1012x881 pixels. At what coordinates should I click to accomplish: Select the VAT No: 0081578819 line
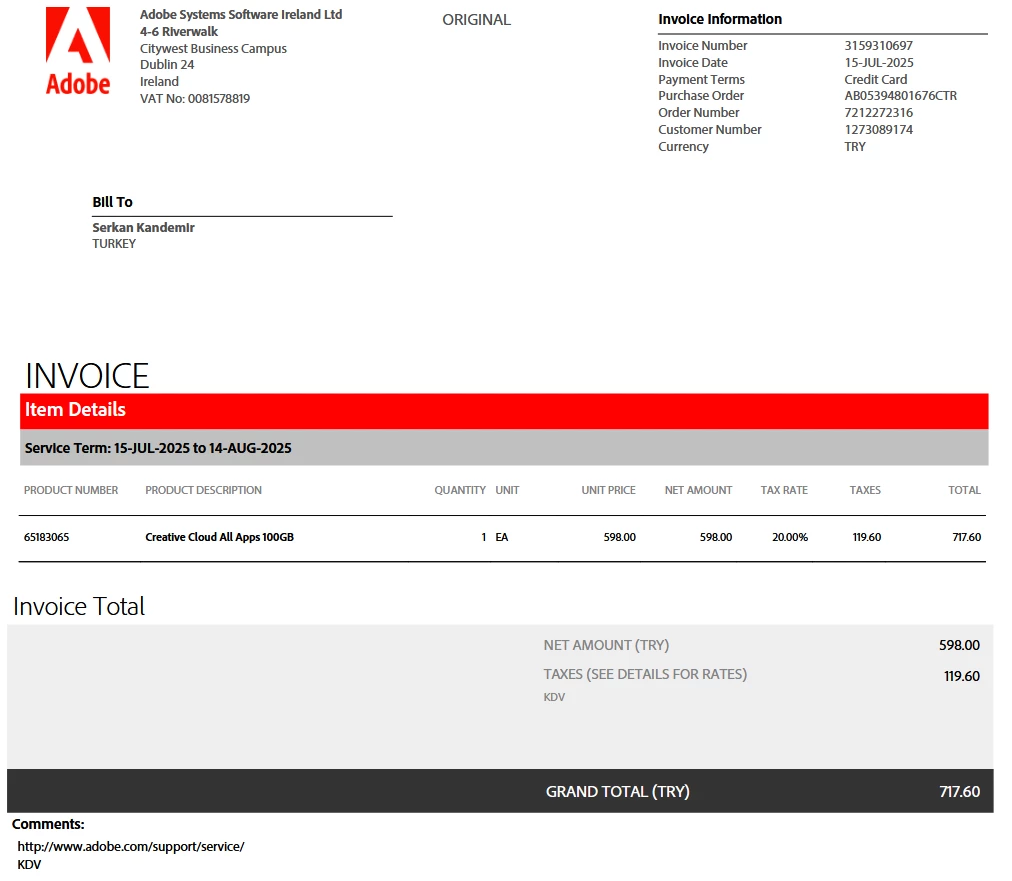coord(195,99)
